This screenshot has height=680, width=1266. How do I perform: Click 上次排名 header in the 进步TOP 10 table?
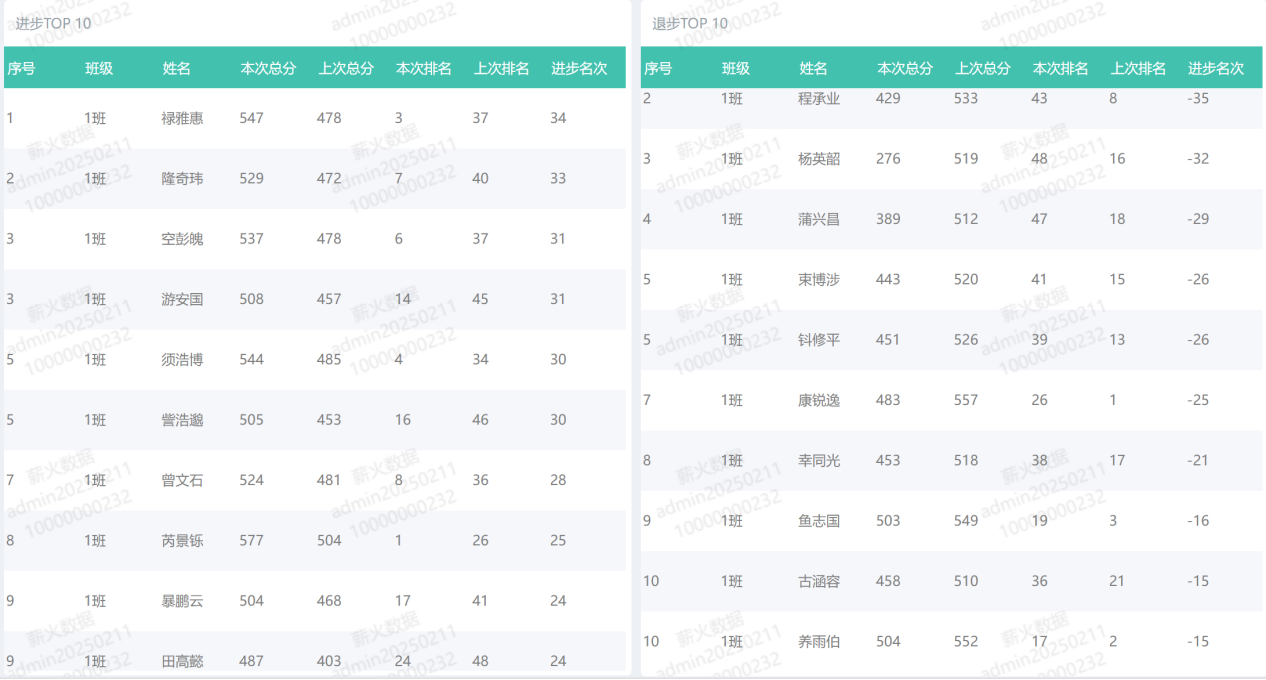pos(501,69)
